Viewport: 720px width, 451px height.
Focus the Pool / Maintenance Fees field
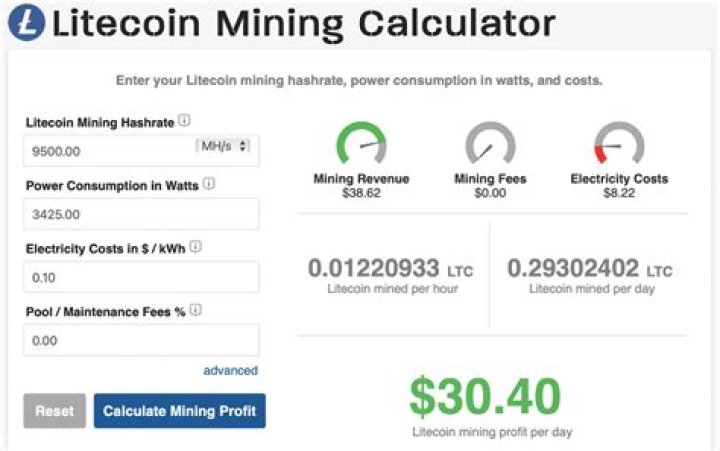pos(141,340)
